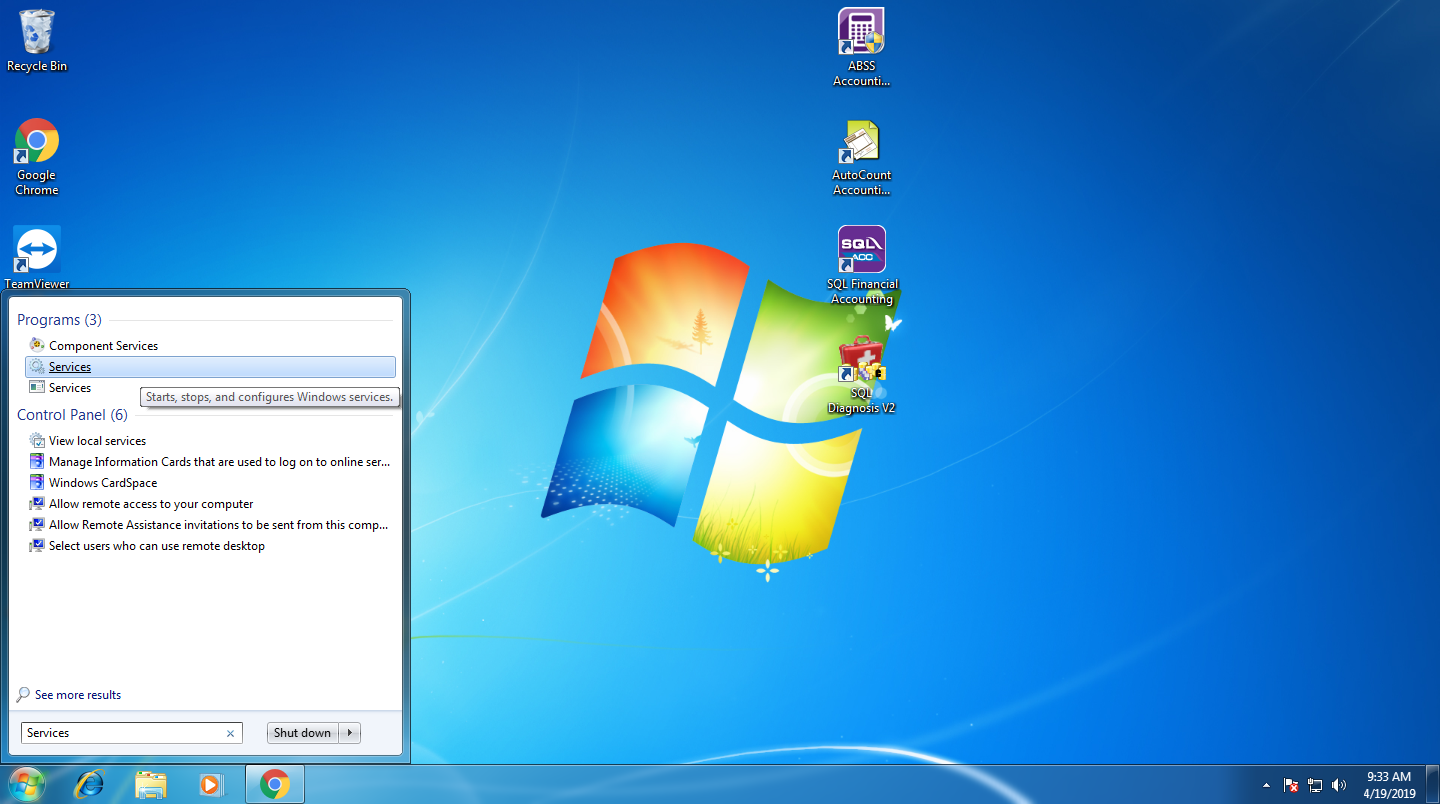Open the ABSS Accounting desktop shortcut
The image size is (1440, 804).
(861, 47)
